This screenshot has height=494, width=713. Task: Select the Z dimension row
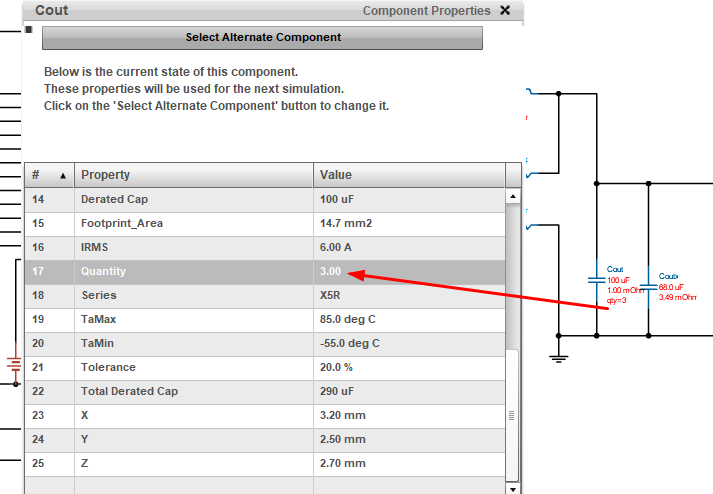(265, 464)
